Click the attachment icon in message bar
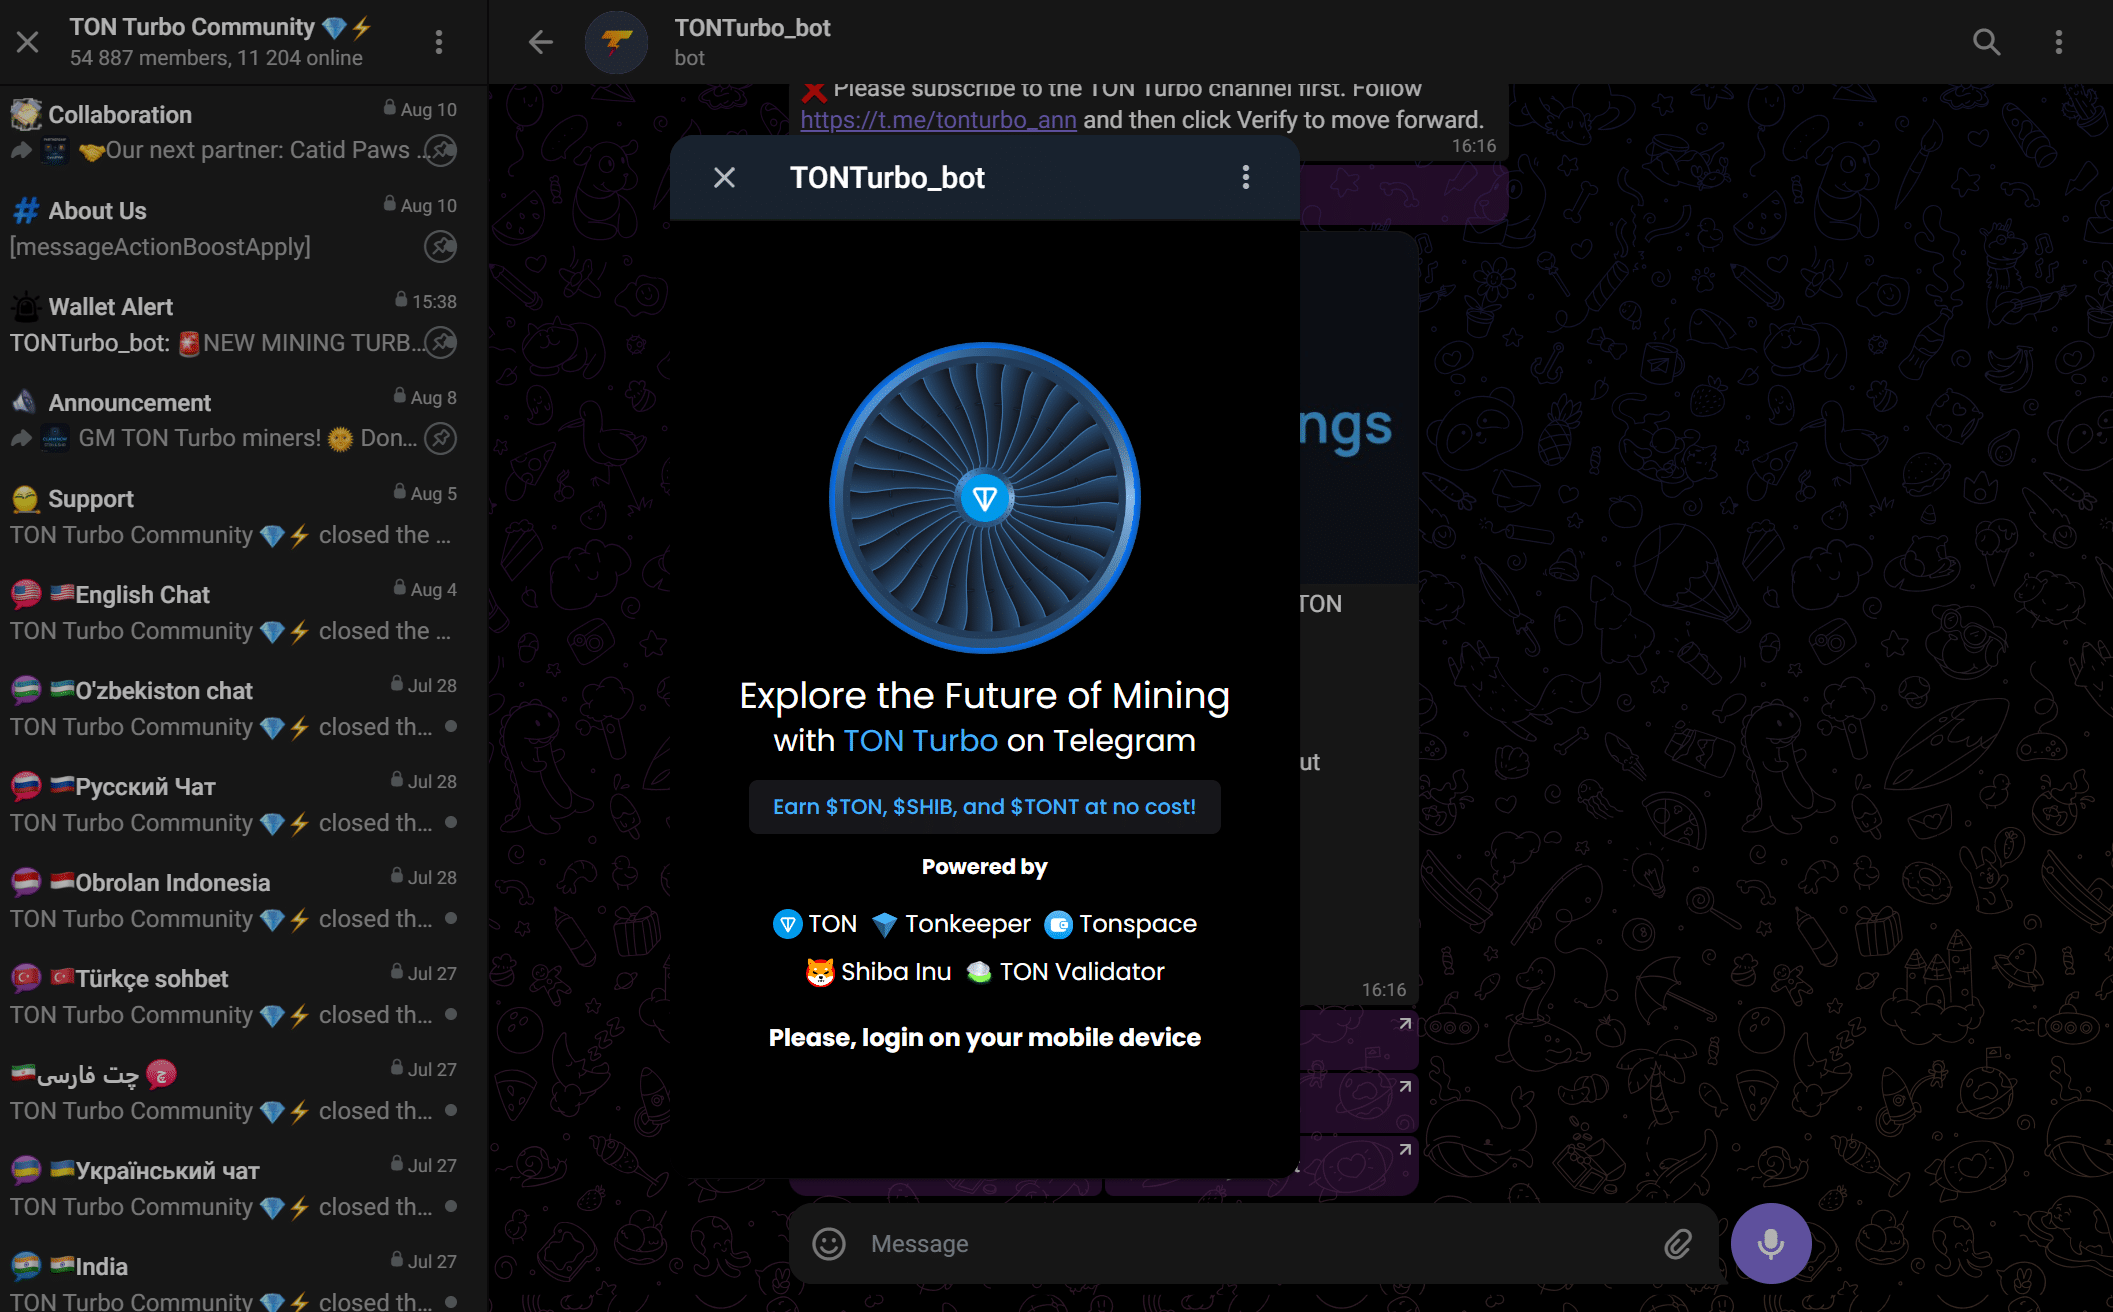The width and height of the screenshot is (2113, 1312). [x=1676, y=1241]
